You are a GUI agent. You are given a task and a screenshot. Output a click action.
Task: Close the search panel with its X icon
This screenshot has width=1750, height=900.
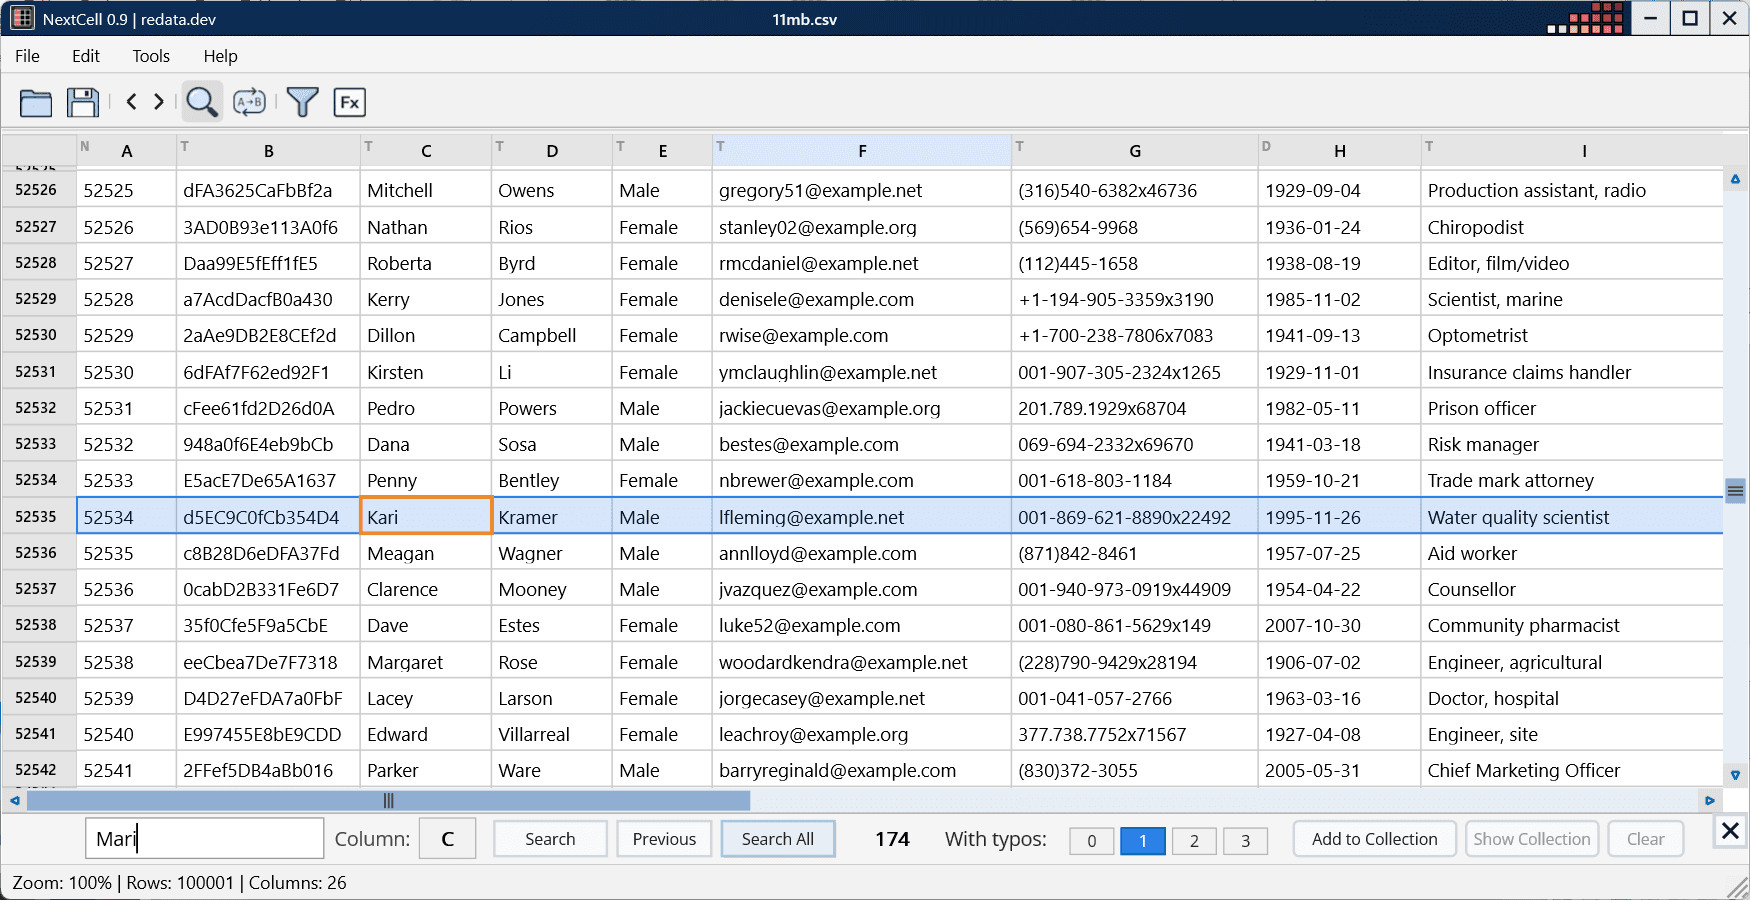pos(1728,831)
